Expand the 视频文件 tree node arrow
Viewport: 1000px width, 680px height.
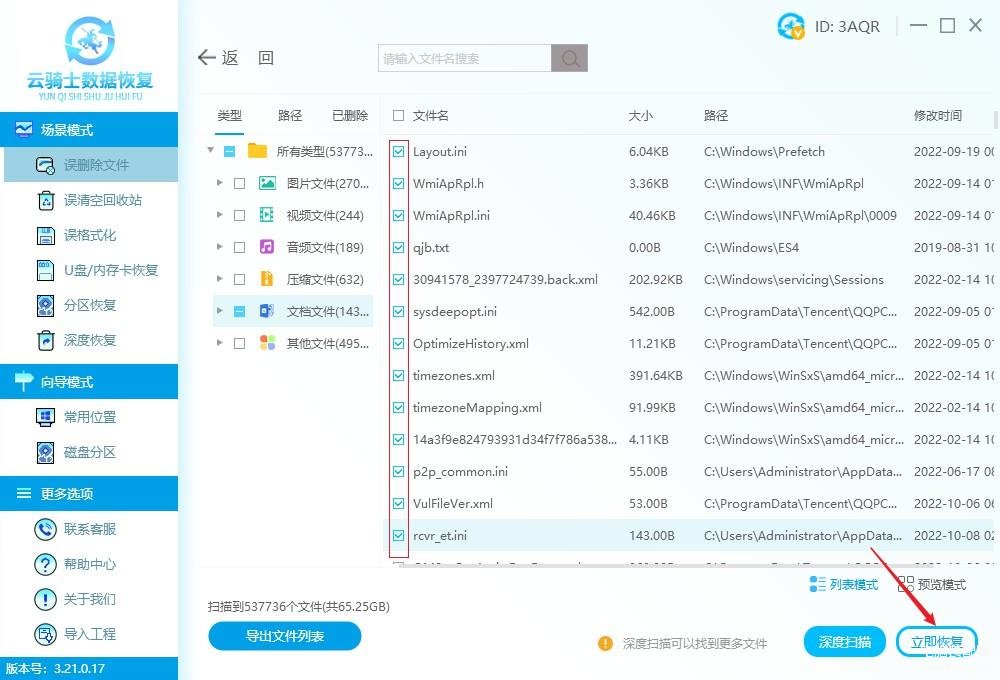tap(219, 214)
